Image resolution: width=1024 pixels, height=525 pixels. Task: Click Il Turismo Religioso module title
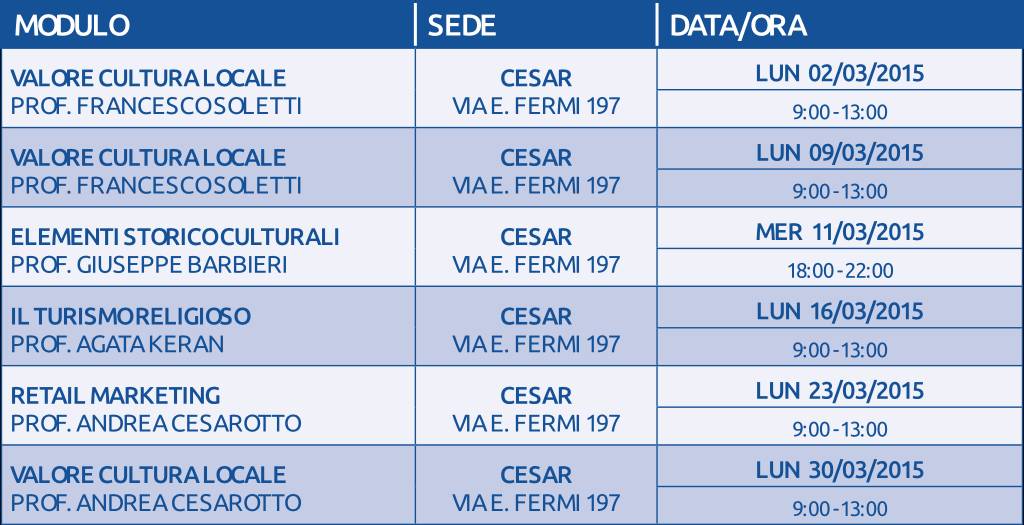131,317
